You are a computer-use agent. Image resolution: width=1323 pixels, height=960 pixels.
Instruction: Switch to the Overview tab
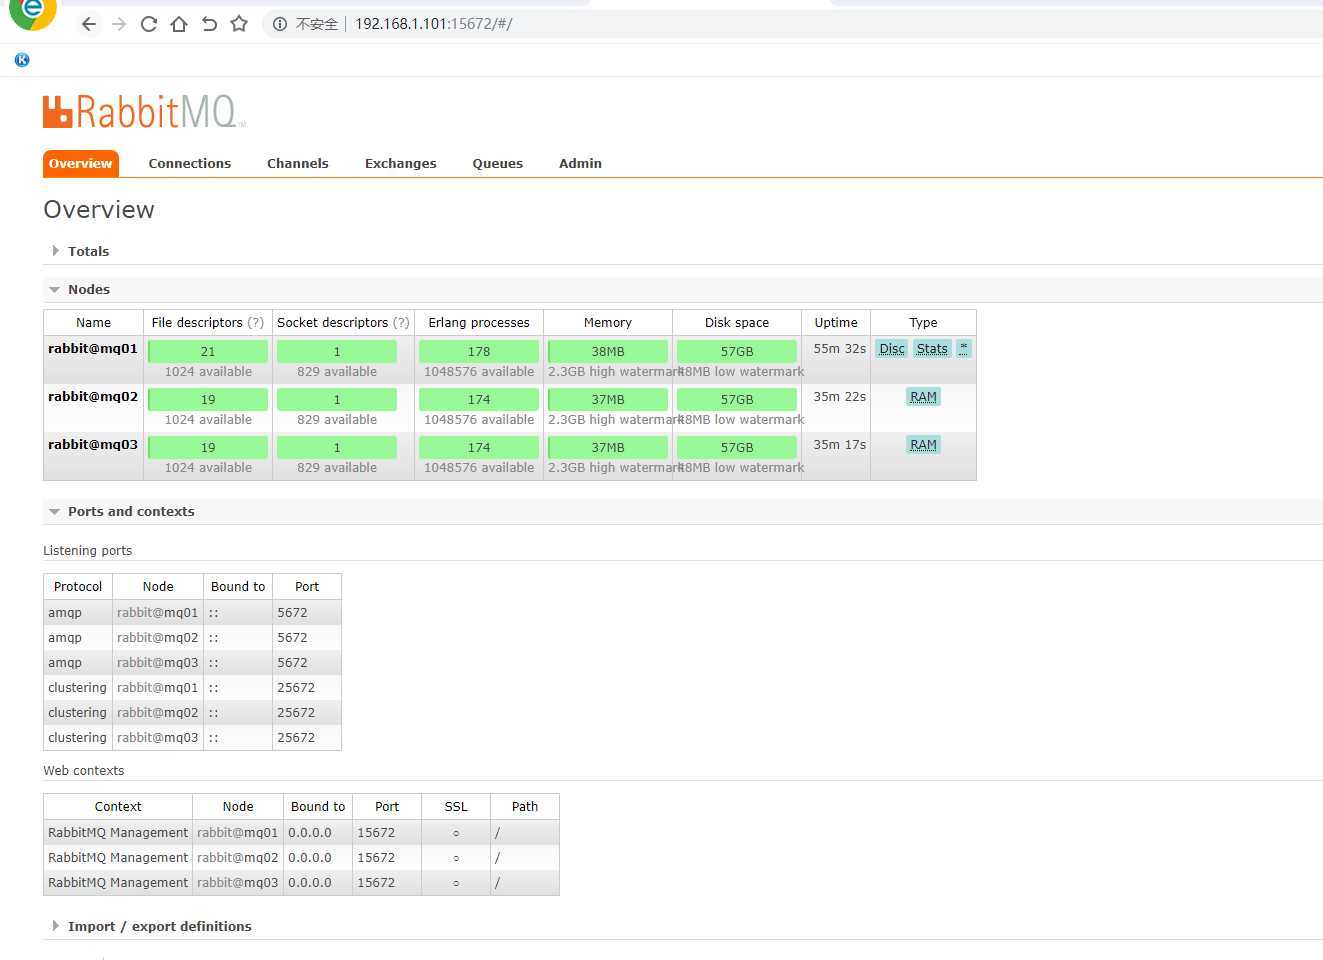click(81, 163)
